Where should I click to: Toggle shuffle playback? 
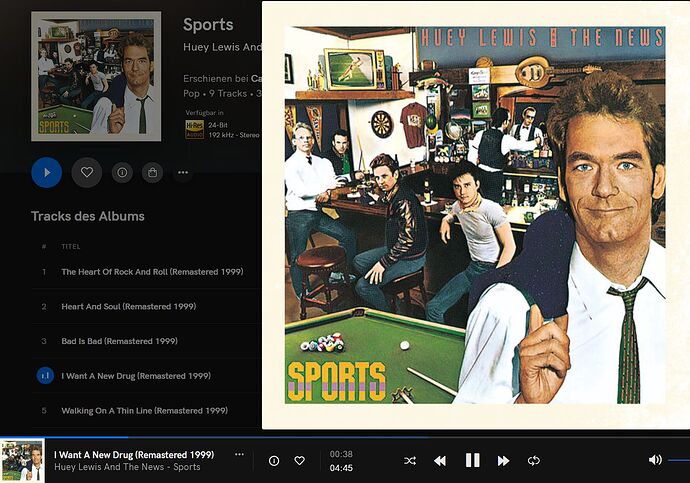tap(410, 461)
